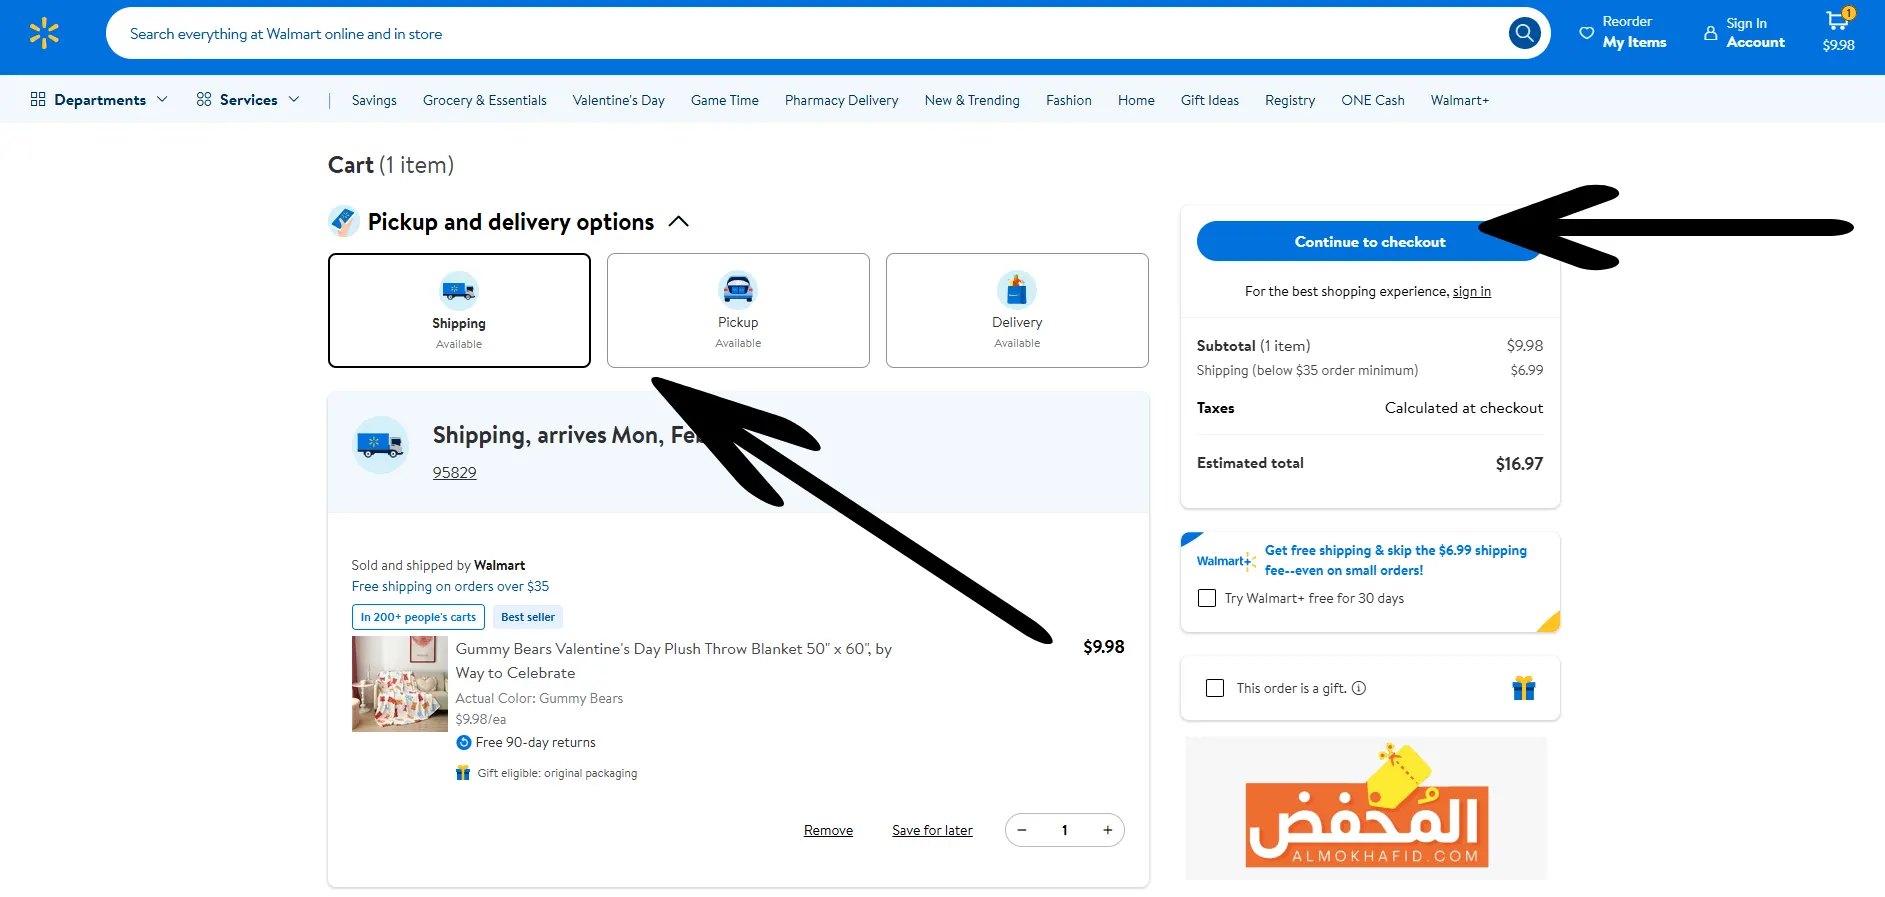The width and height of the screenshot is (1885, 897).
Task: Click Free shipping on orders over $35 link
Action: [450, 586]
